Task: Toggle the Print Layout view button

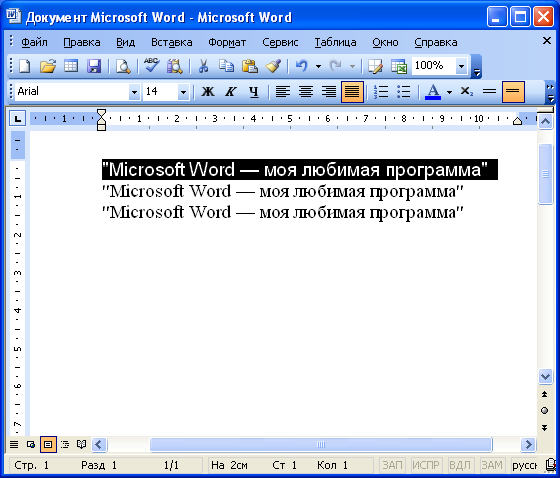Action: click(48, 444)
